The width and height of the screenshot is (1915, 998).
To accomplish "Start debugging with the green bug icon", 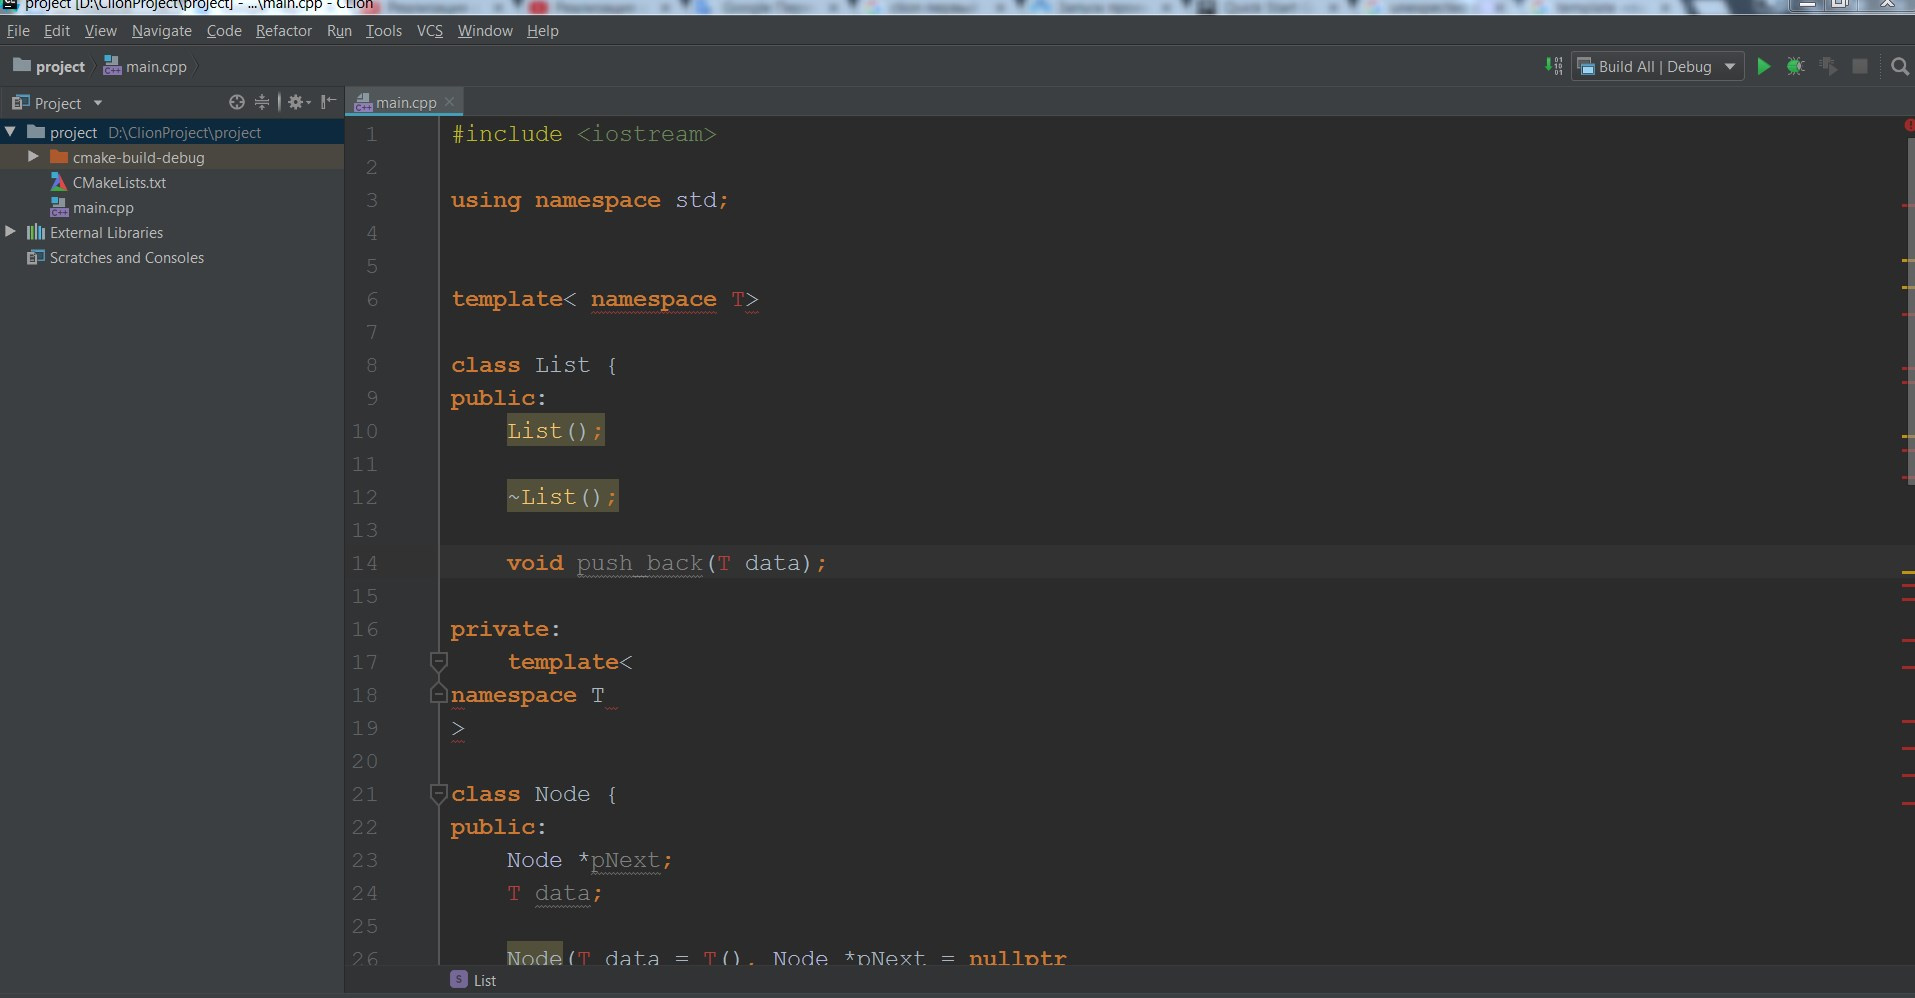I will [1796, 66].
